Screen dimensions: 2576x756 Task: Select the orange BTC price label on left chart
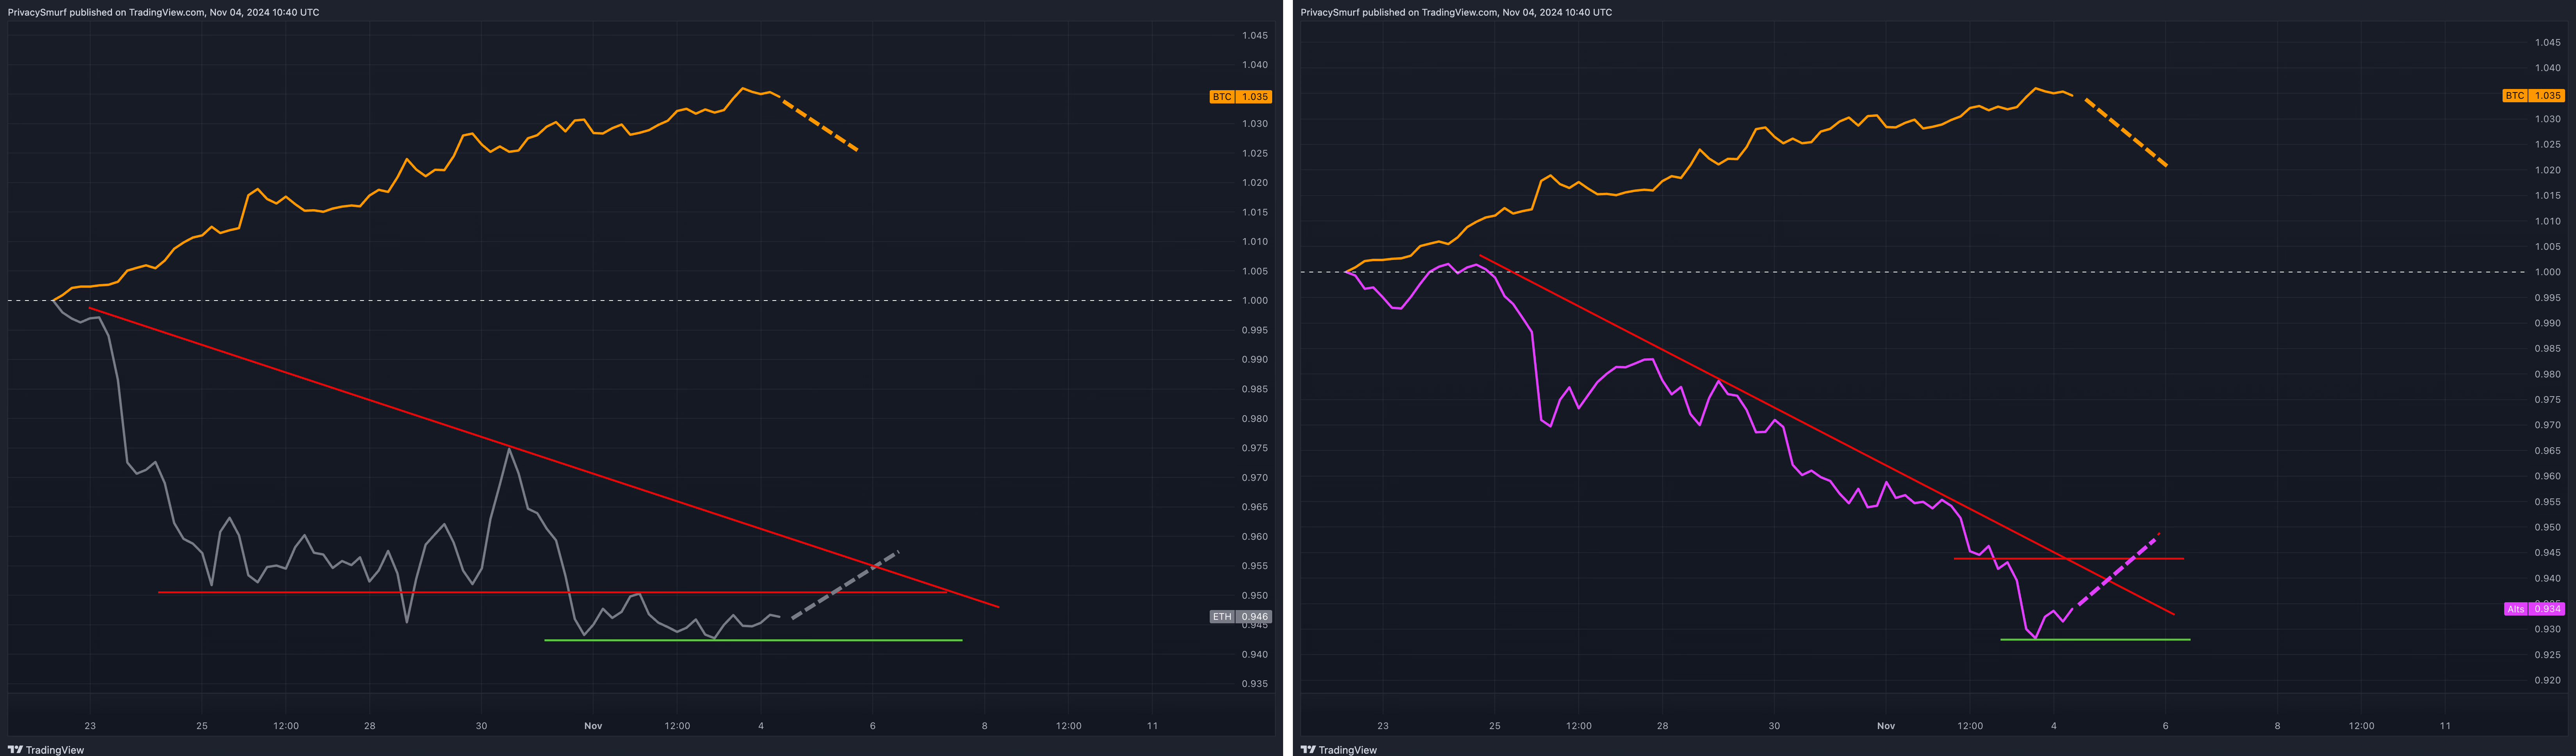click(1240, 97)
